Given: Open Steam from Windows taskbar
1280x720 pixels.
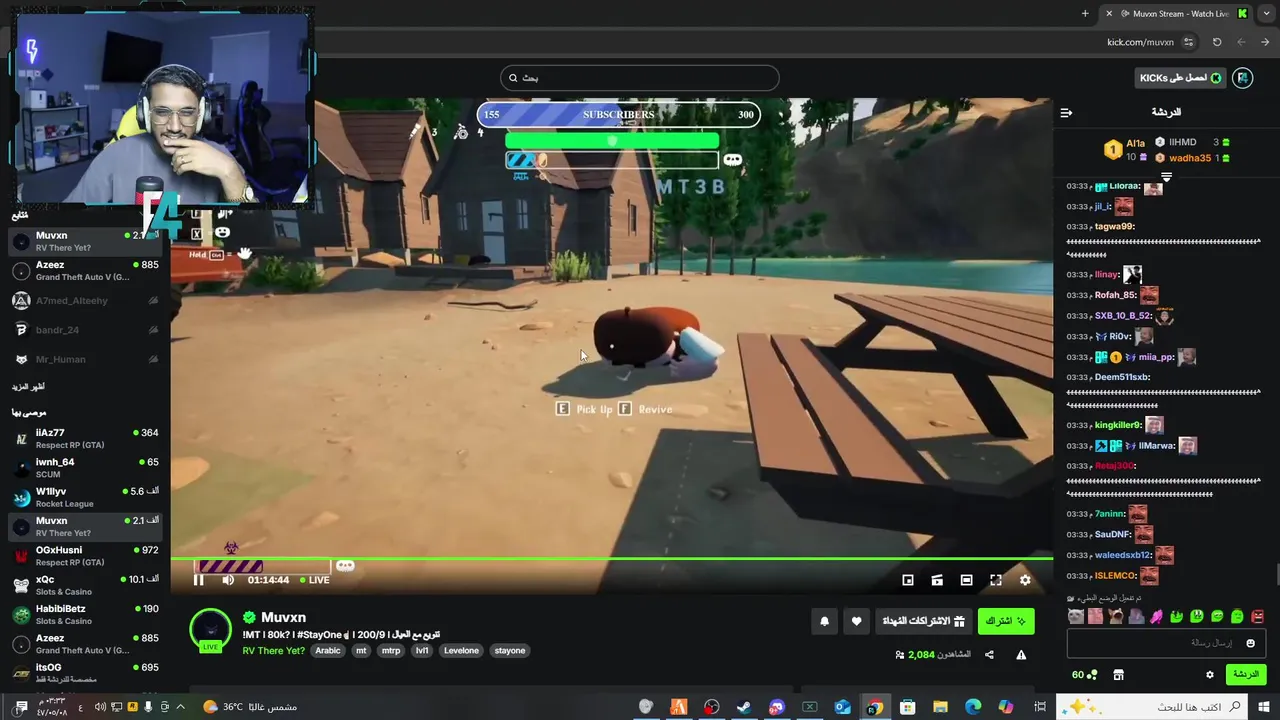Looking at the screenshot, I should (744, 707).
